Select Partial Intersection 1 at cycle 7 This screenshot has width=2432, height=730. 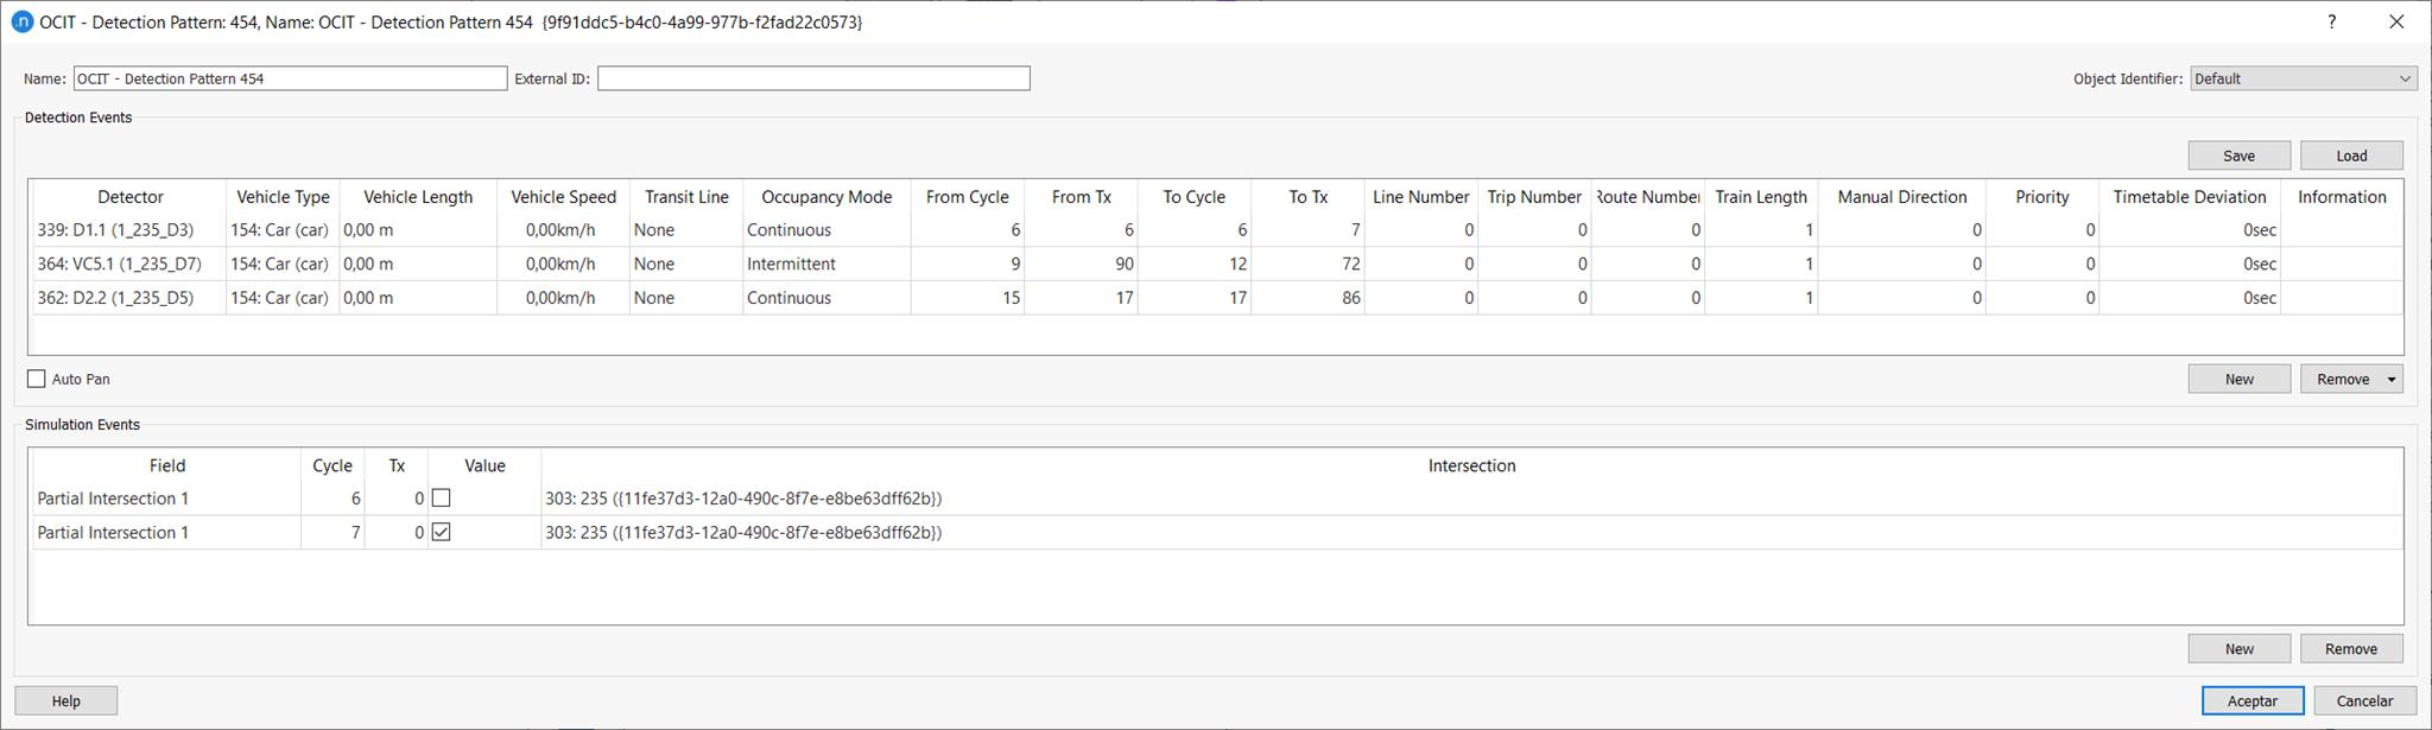click(167, 532)
